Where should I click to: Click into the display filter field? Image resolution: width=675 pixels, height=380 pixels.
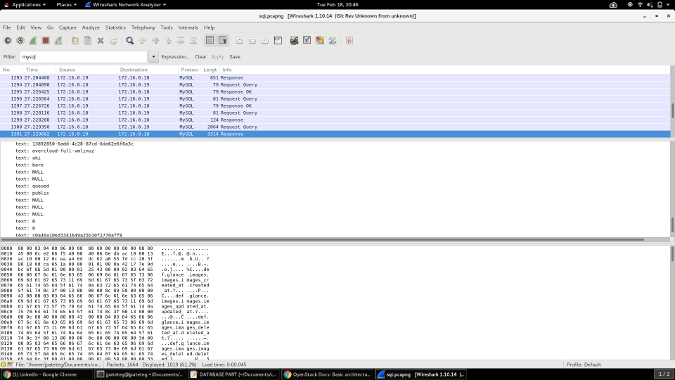point(84,57)
